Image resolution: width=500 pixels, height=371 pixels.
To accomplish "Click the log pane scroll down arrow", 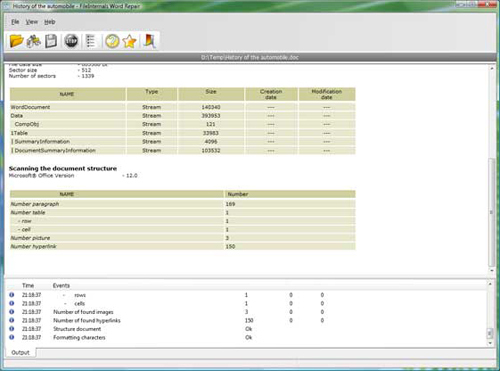I will (x=490, y=343).
